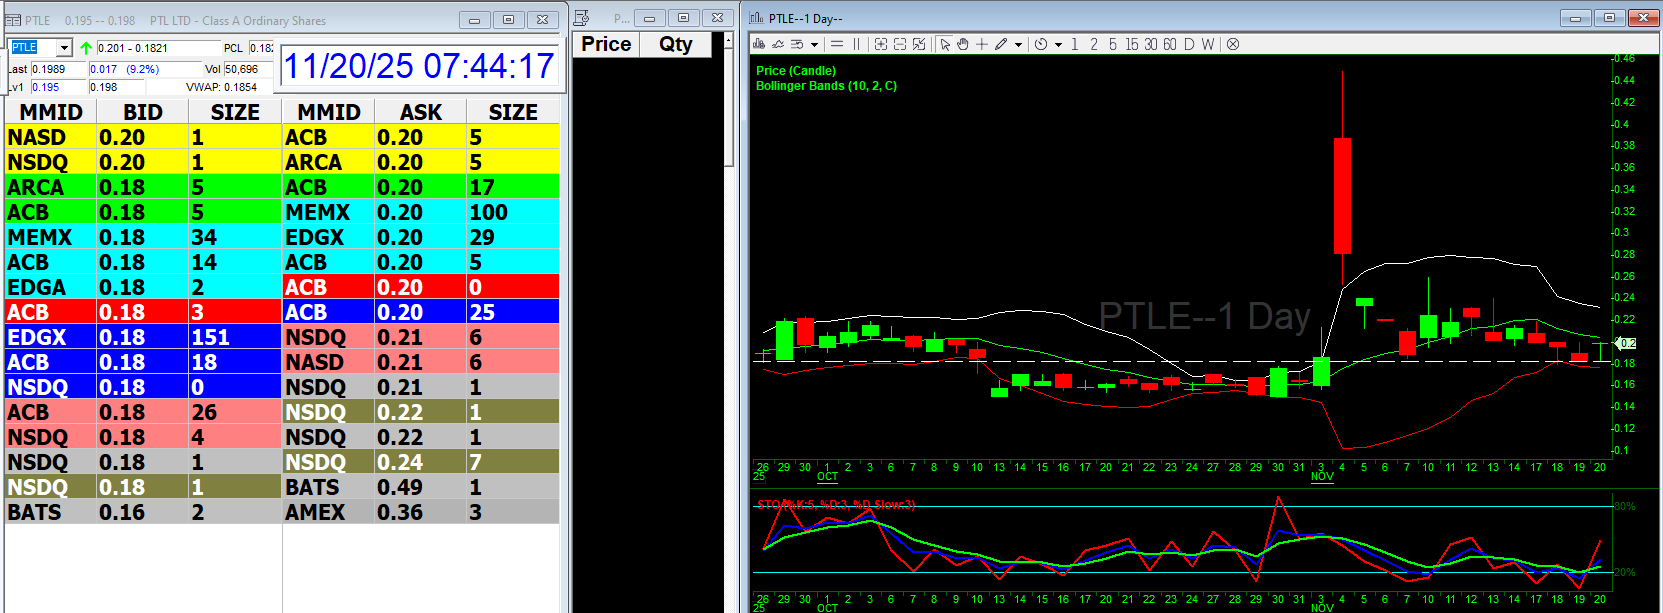The image size is (1663, 613).
Task: Switch chart to 15 minute interval
Action: (1131, 44)
